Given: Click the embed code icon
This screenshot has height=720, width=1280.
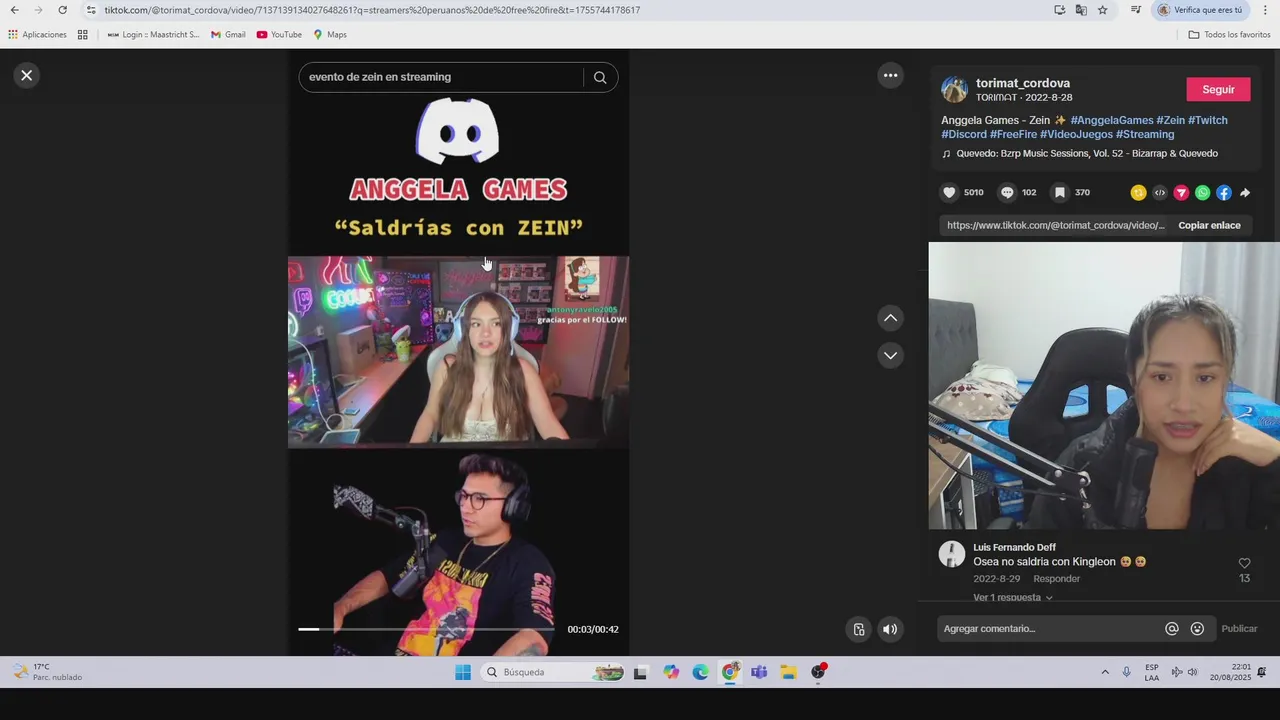Looking at the screenshot, I should (1160, 193).
